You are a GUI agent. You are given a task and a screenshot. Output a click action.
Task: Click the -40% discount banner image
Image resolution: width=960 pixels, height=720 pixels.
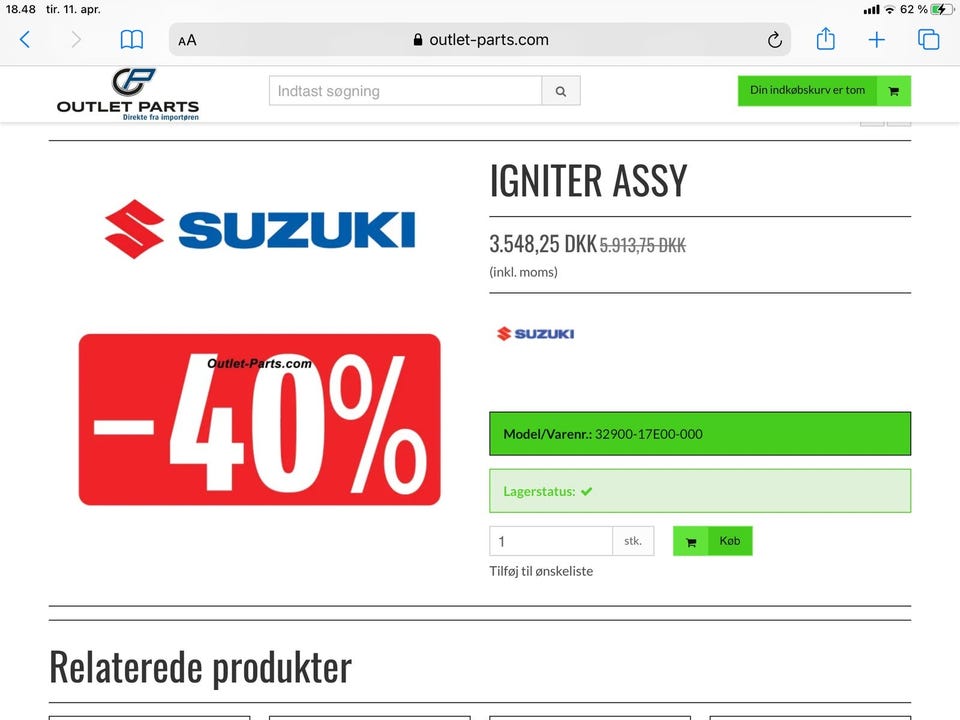[x=260, y=419]
